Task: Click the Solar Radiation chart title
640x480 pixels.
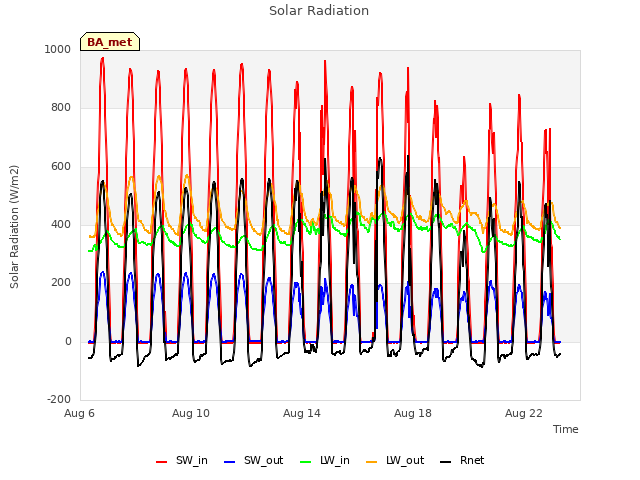Action: click(319, 11)
